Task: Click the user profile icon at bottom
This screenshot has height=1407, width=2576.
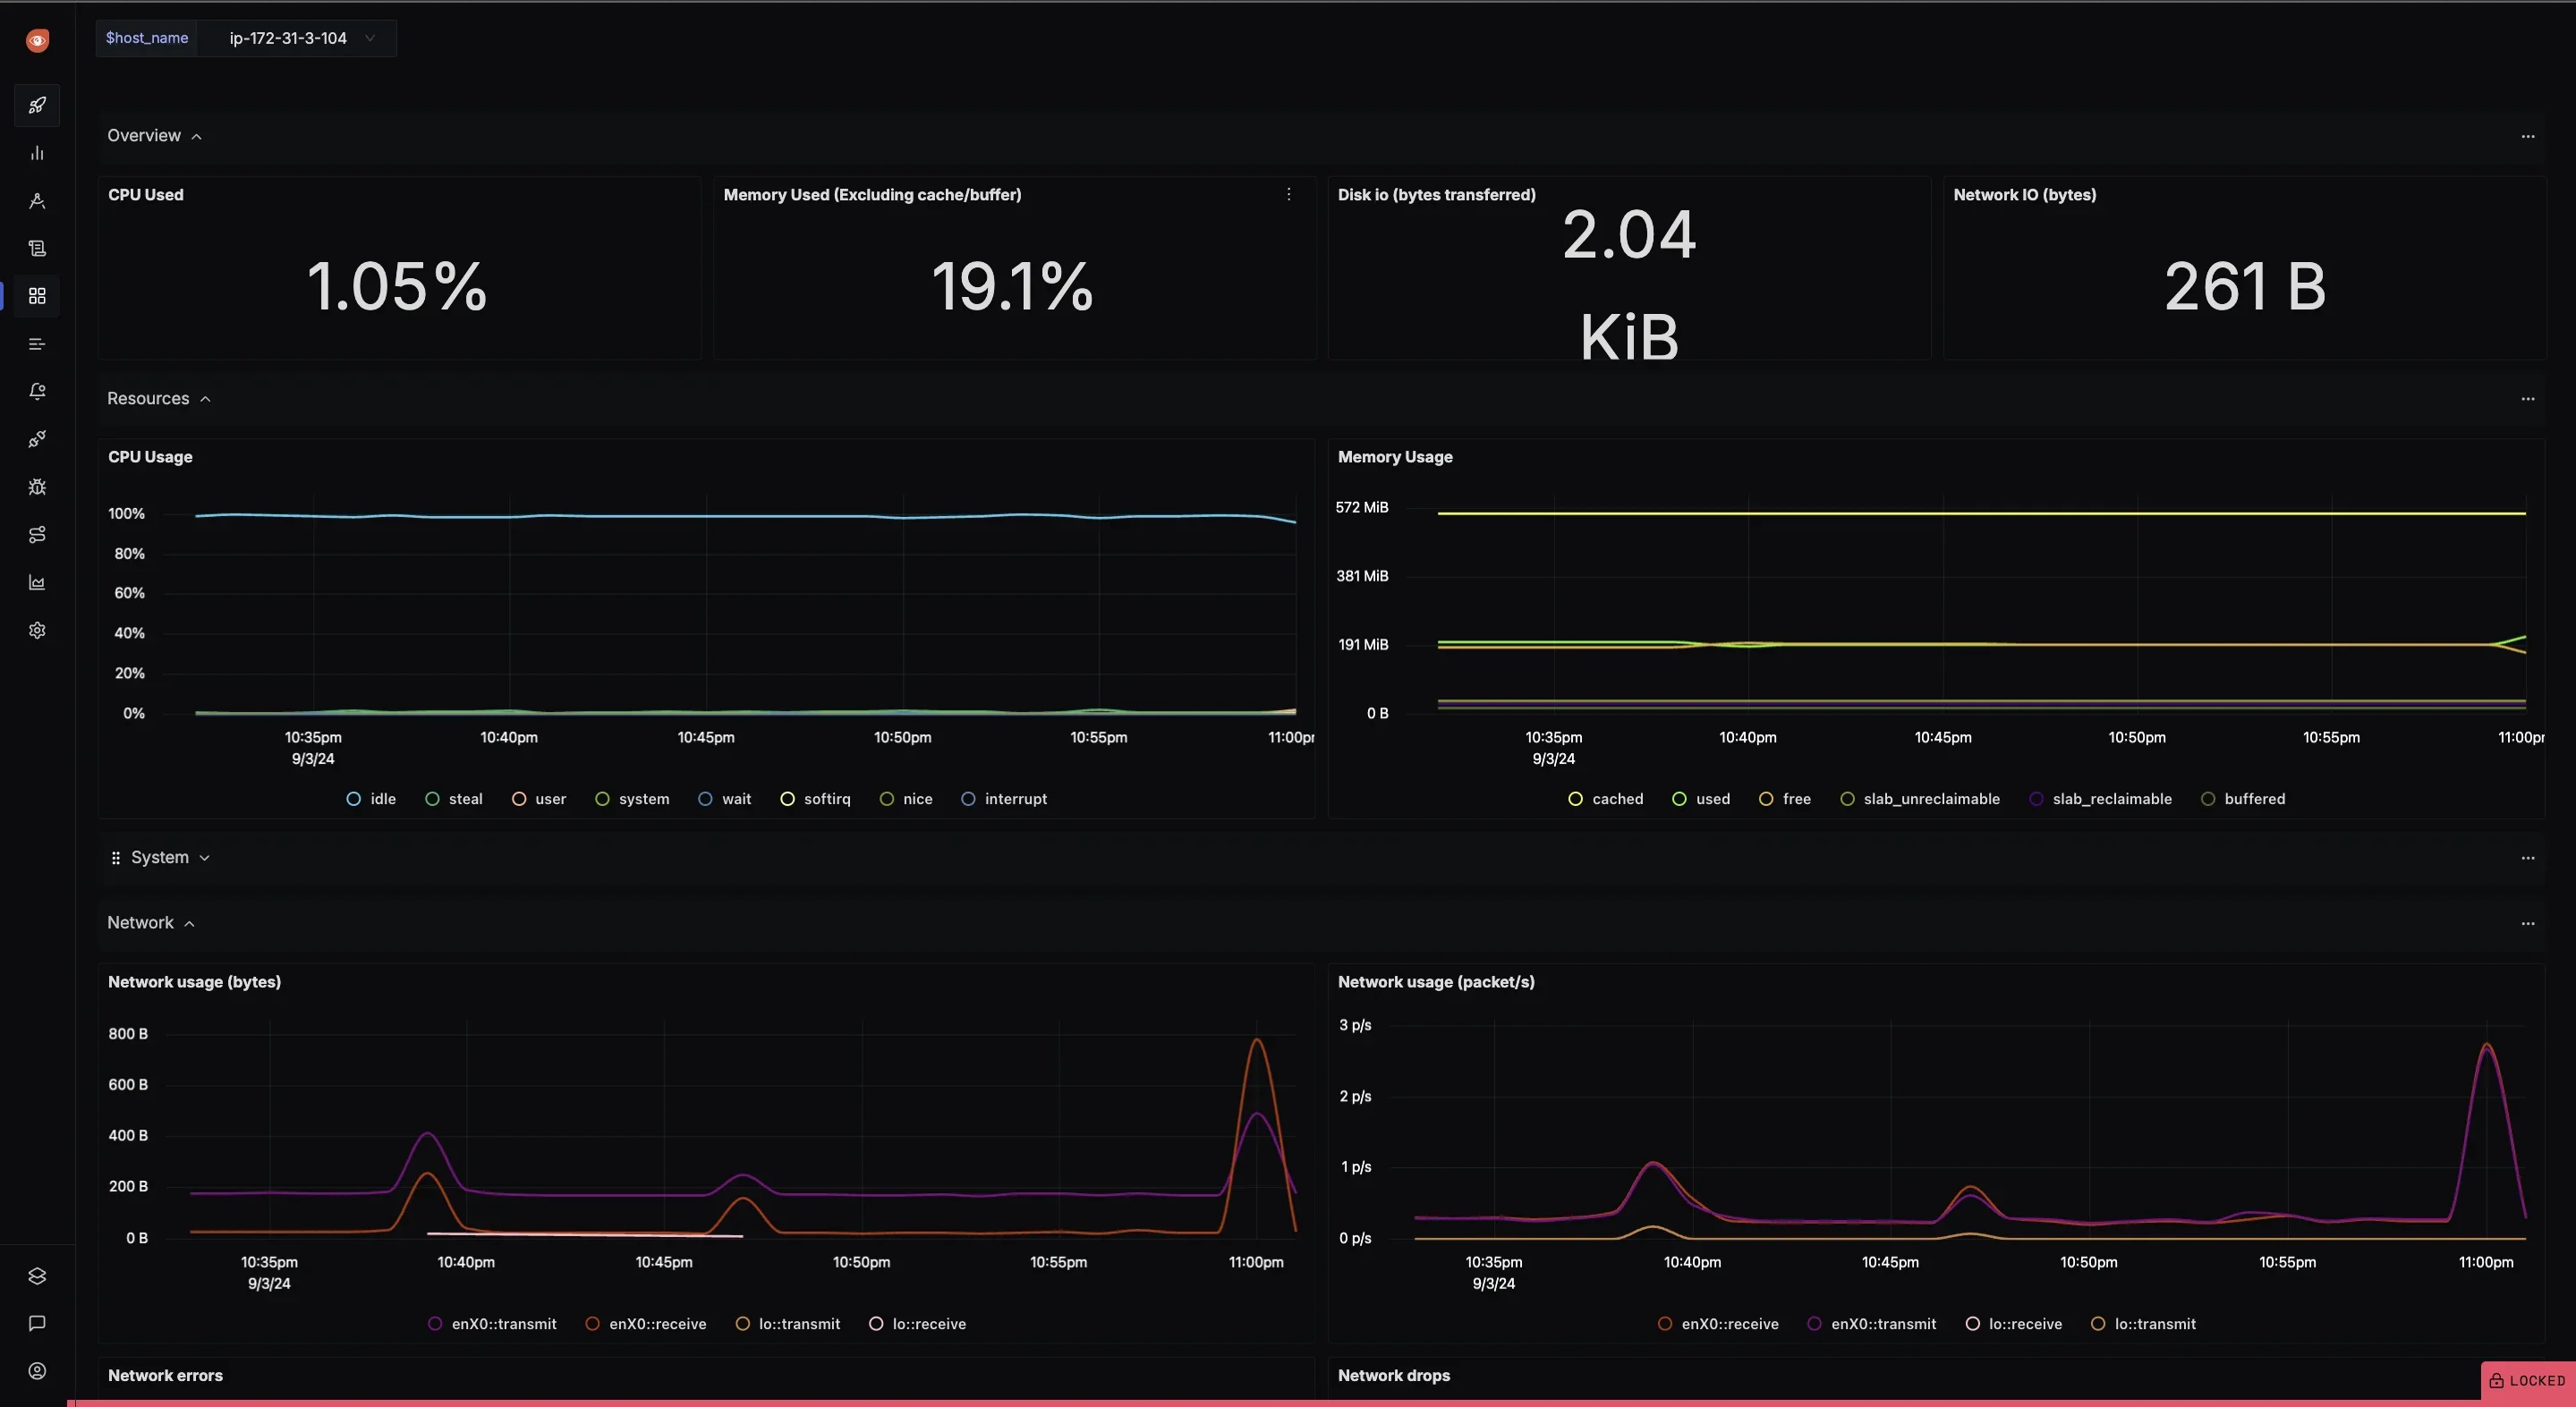Action: pos(37,1371)
